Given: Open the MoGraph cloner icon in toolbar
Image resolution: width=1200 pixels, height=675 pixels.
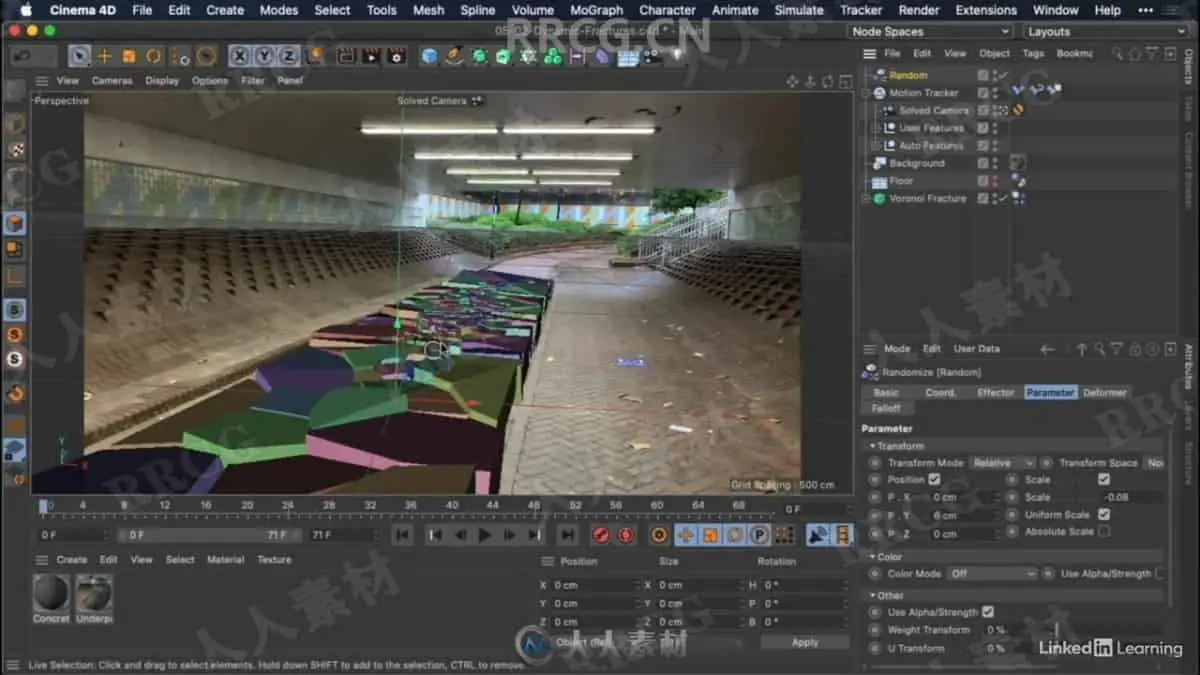Looking at the screenshot, I should point(553,56).
